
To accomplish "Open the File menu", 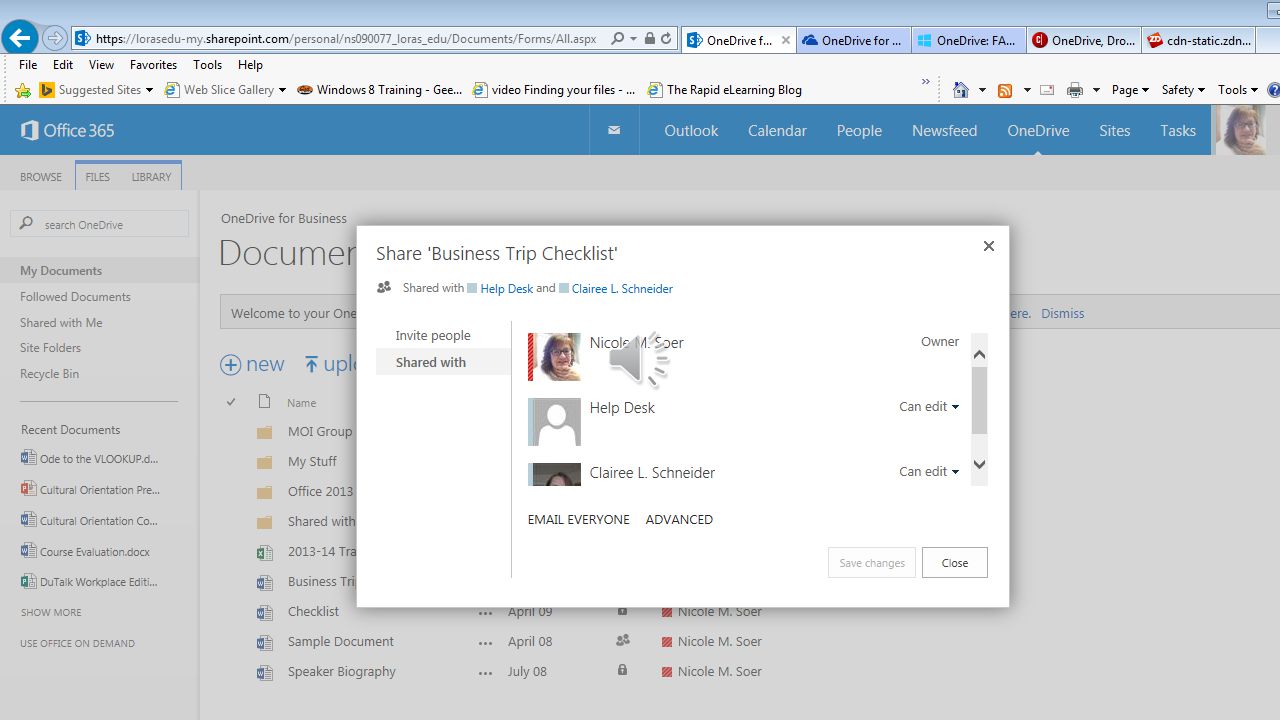I will coord(28,64).
